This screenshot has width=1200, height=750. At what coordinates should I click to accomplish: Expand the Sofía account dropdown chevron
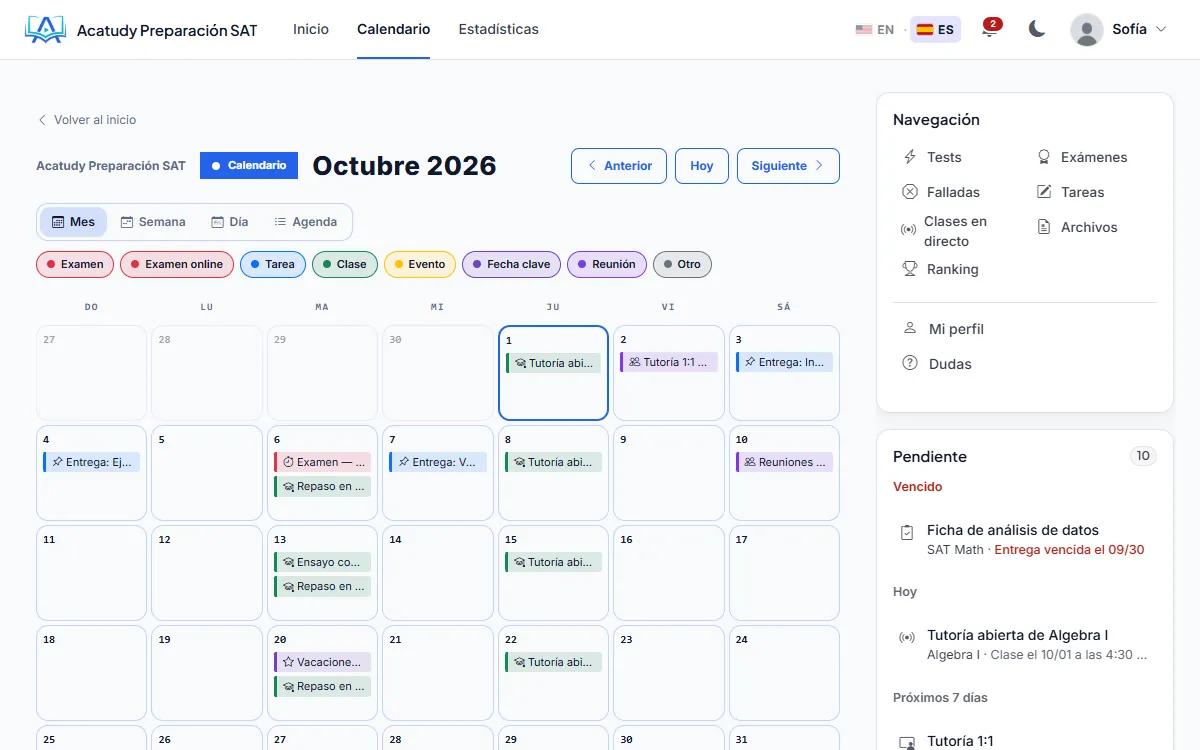click(x=1161, y=30)
